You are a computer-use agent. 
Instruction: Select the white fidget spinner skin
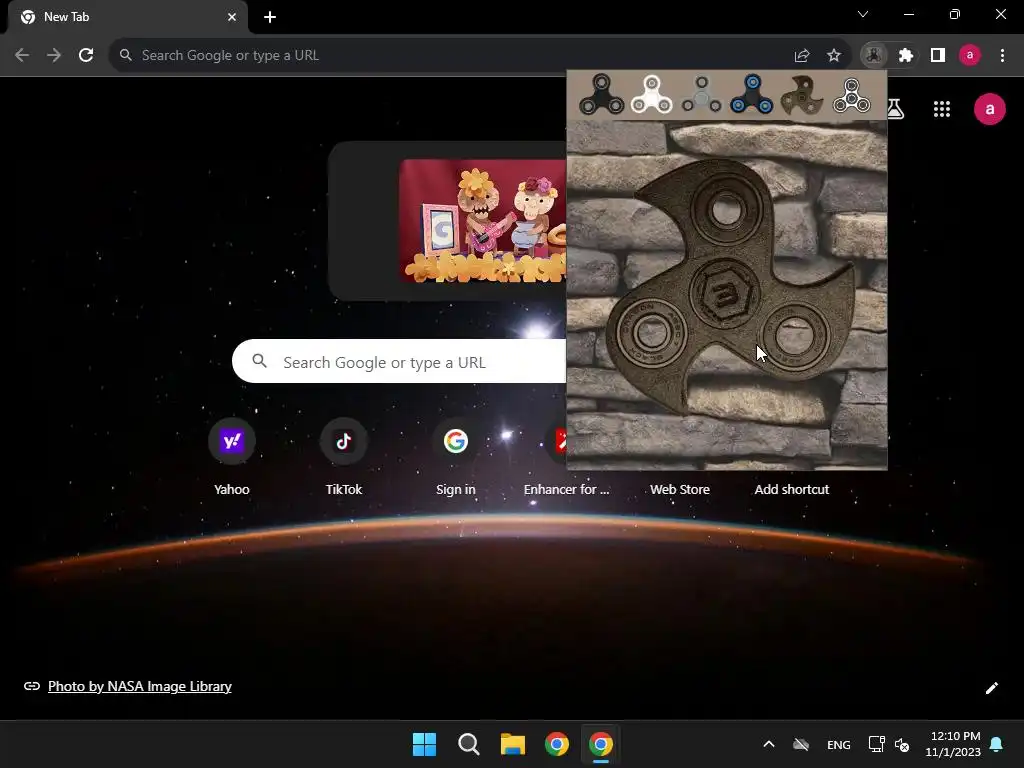tap(651, 95)
